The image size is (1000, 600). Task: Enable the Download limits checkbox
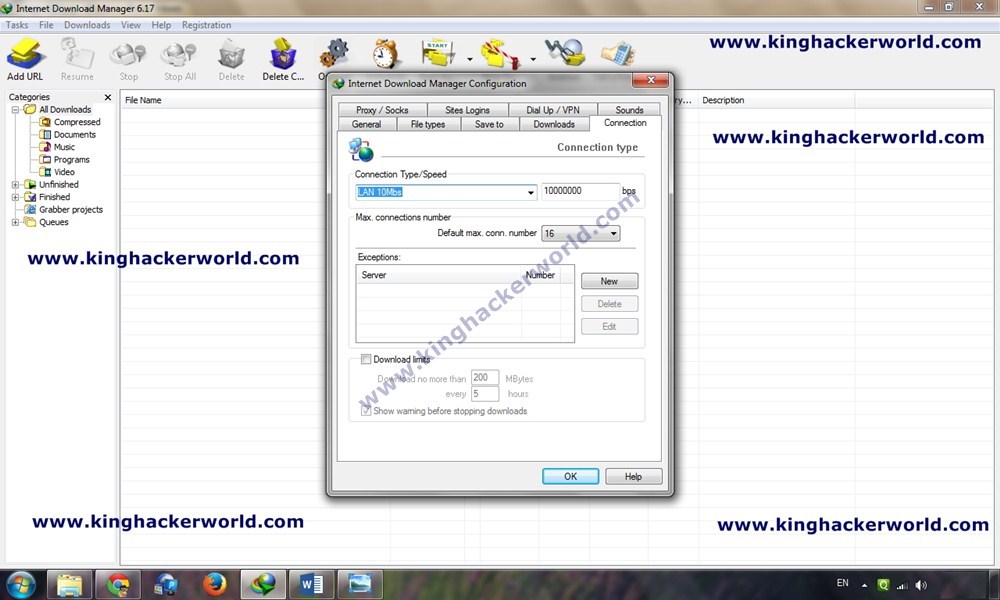point(366,360)
